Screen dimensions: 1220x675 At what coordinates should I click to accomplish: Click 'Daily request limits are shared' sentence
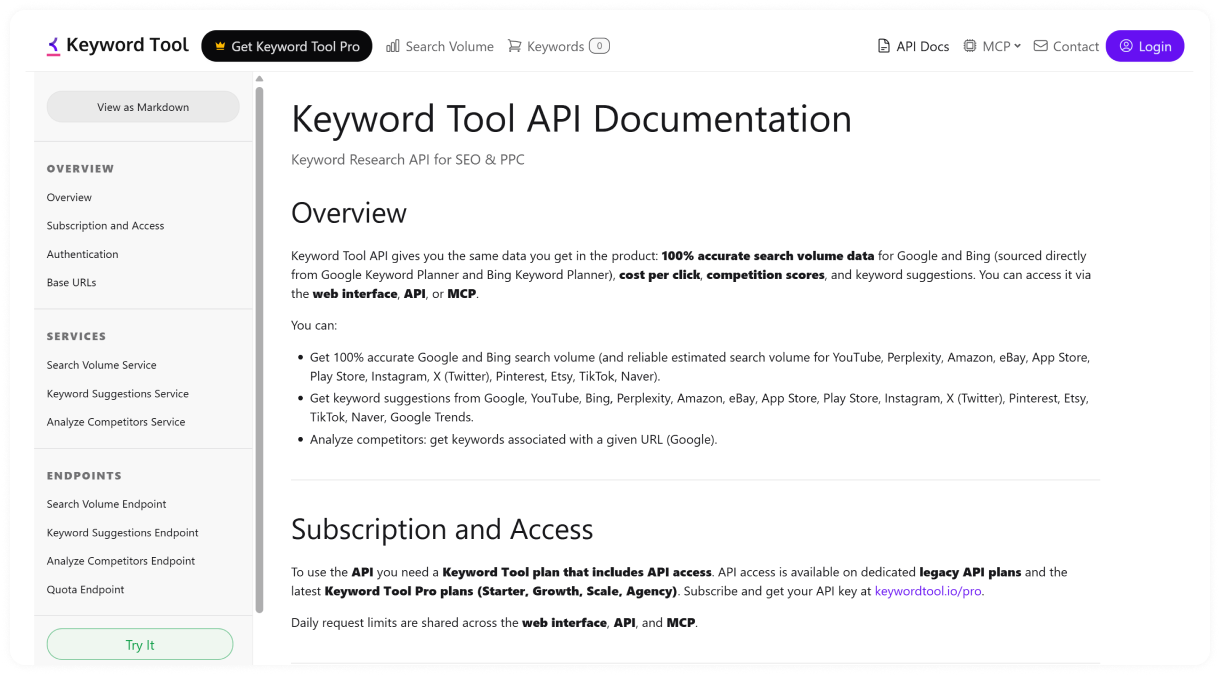tap(494, 623)
